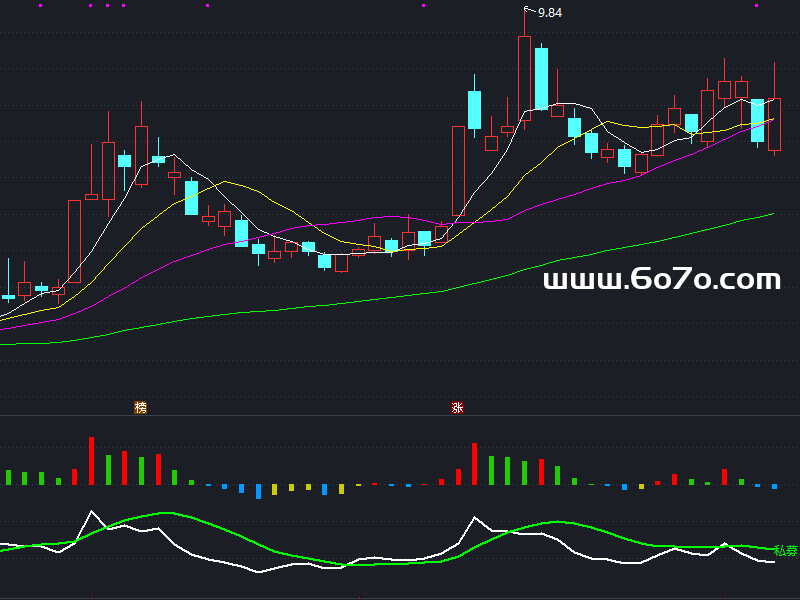Click the green 私募 indicator label
The height and width of the screenshot is (600, 800).
point(785,550)
